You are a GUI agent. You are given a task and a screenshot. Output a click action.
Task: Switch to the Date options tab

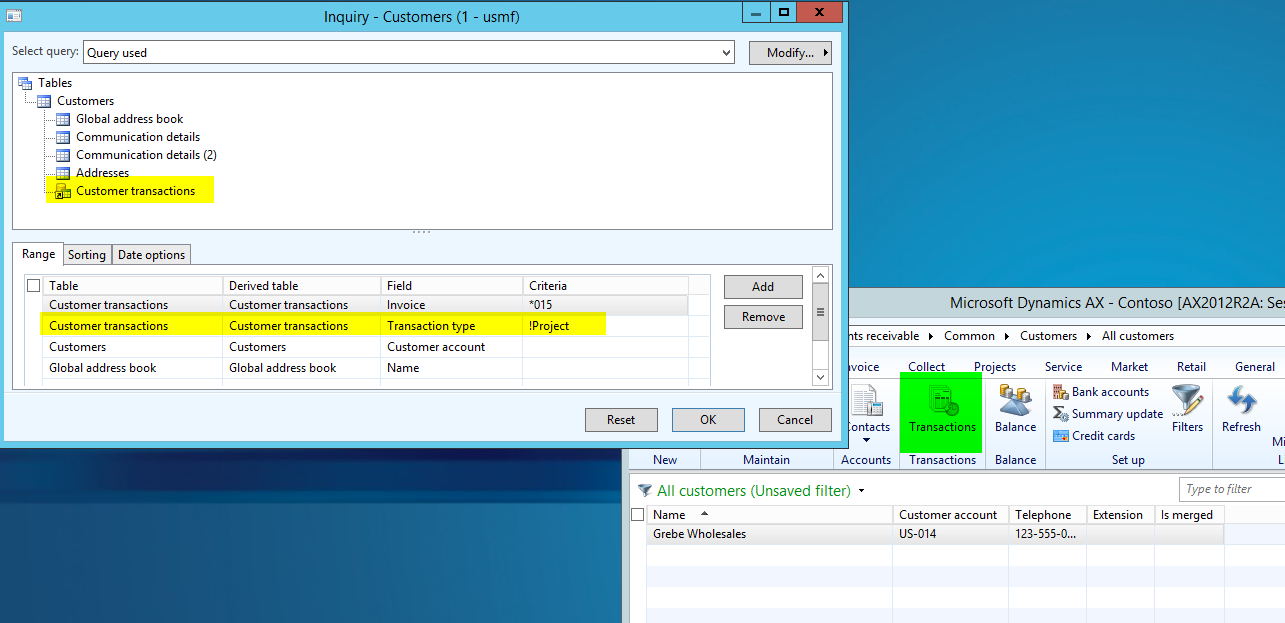[151, 255]
